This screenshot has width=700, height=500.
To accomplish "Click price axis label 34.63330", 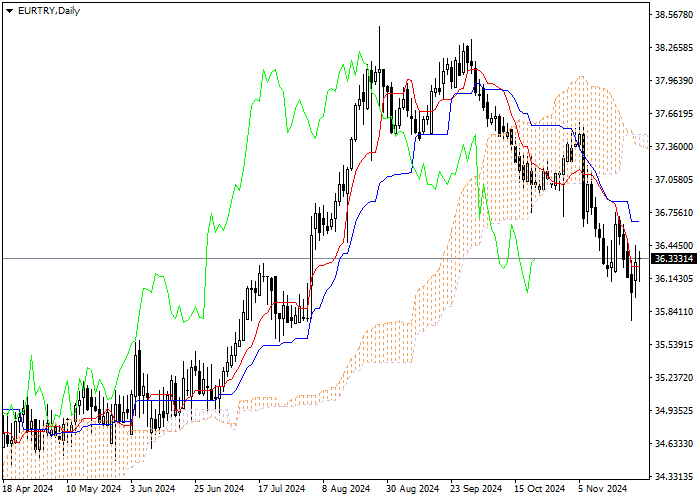I will [x=674, y=444].
